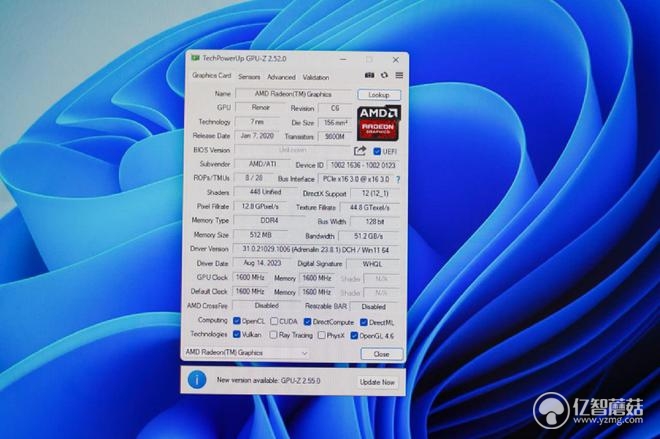Click the Resizable BAR value Disabled

pos(373,307)
